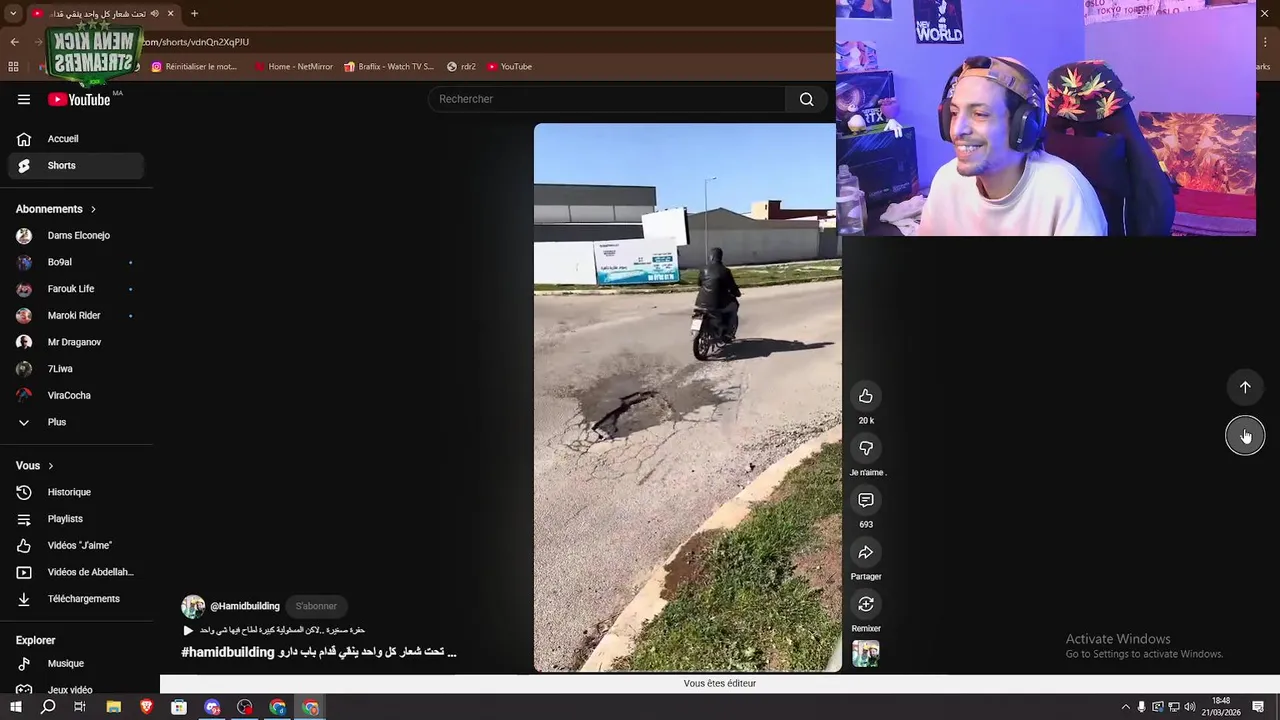Open the @Hamidbuilding channel name link
The image size is (1280, 720).
[x=245, y=606]
